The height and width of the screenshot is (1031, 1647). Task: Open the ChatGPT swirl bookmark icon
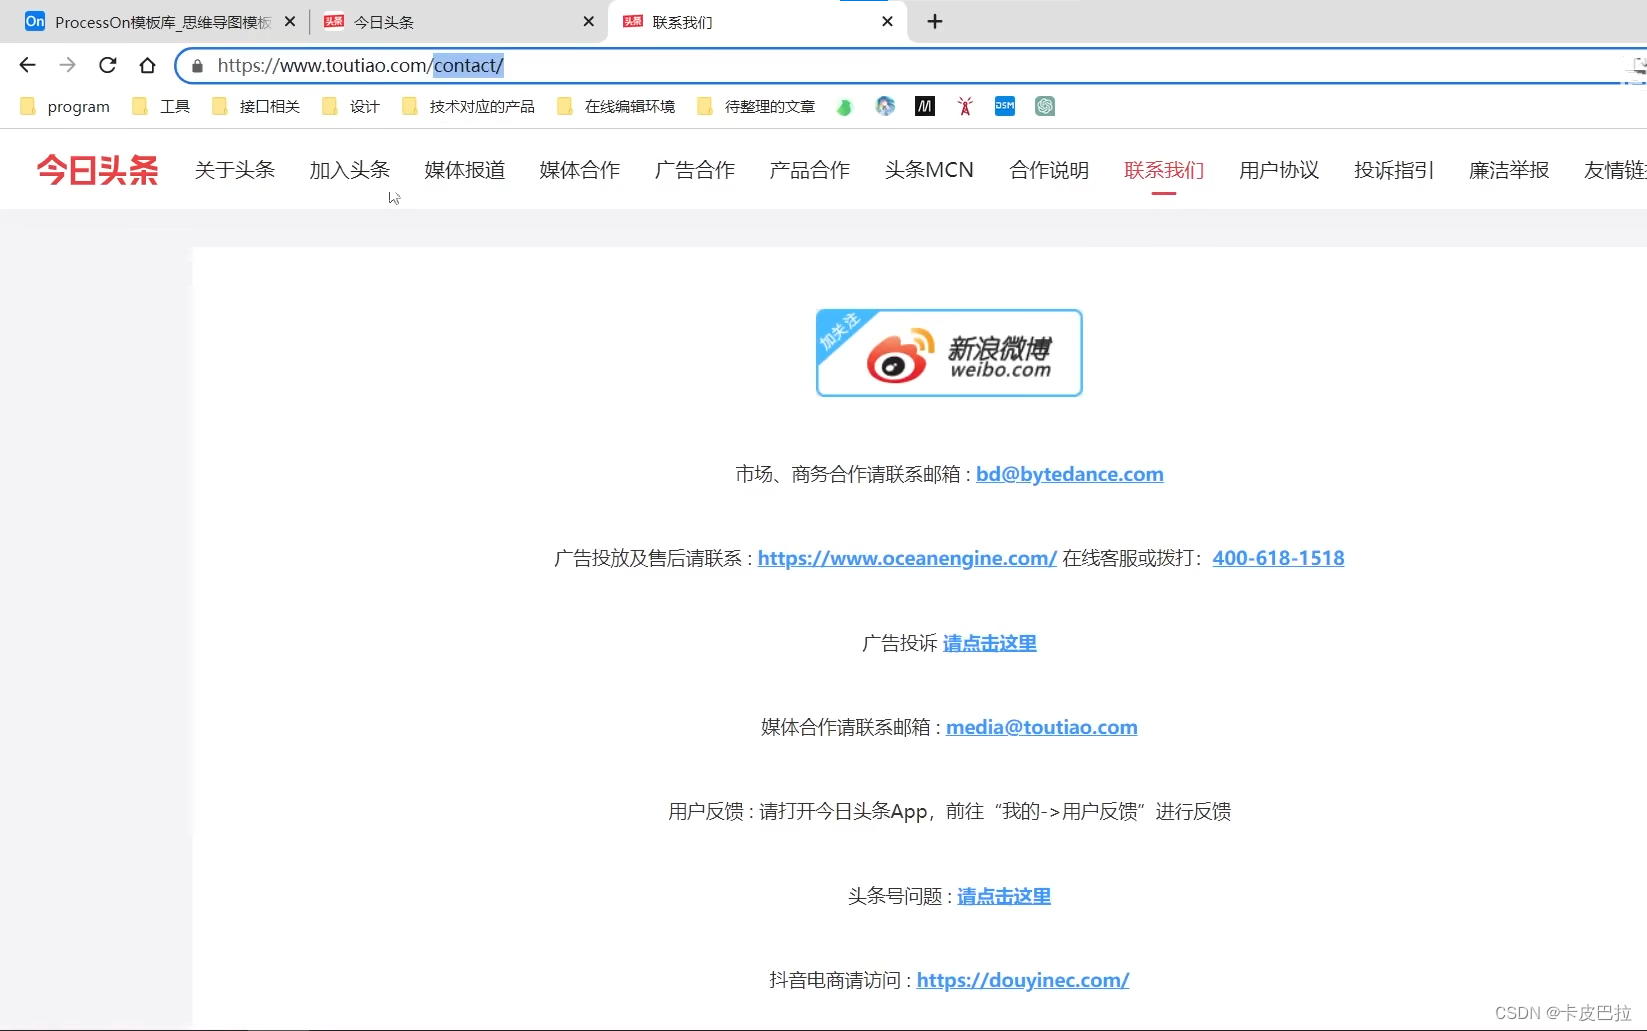click(1045, 106)
